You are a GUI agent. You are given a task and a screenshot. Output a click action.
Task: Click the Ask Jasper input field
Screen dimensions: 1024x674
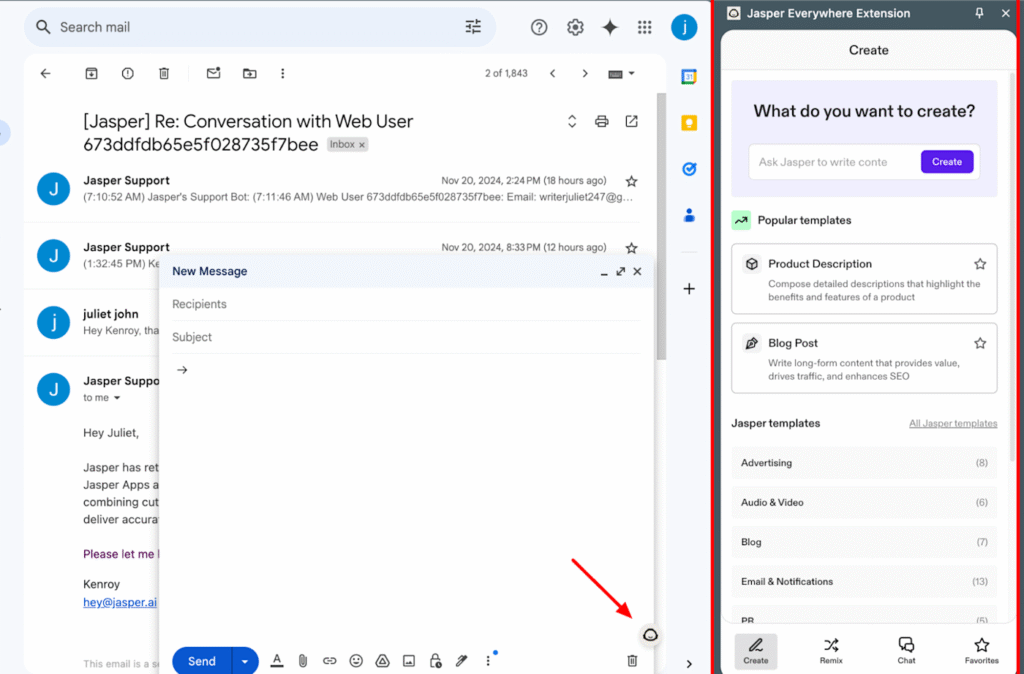click(x=835, y=162)
